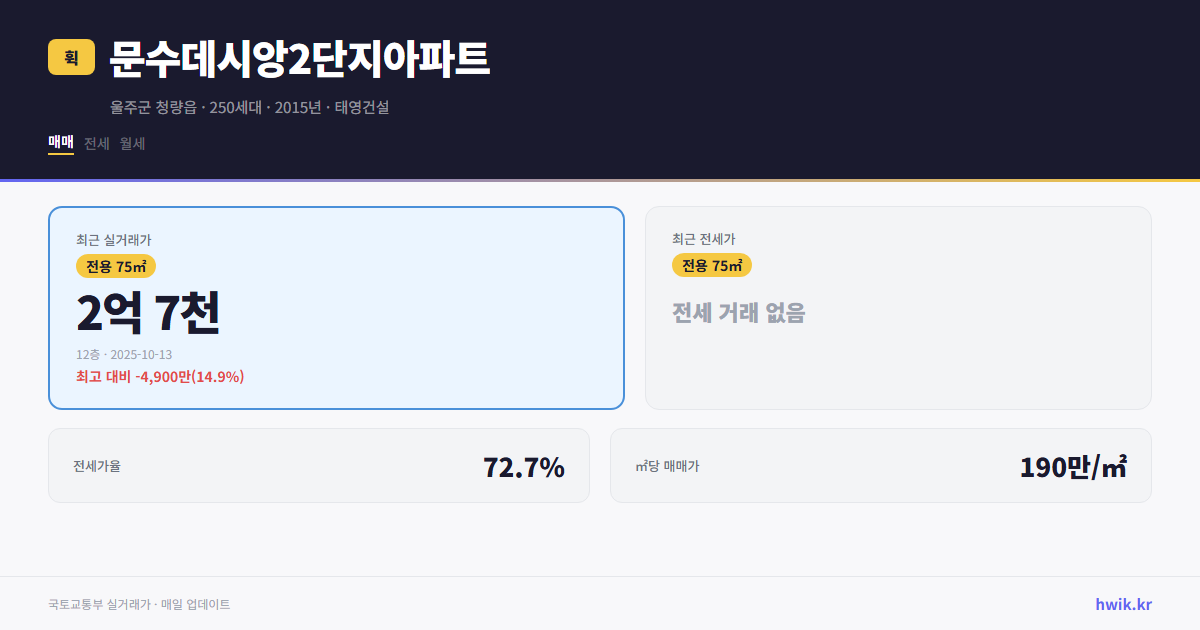Click the 전용 75㎡ badge on jeonse card

tap(712, 265)
